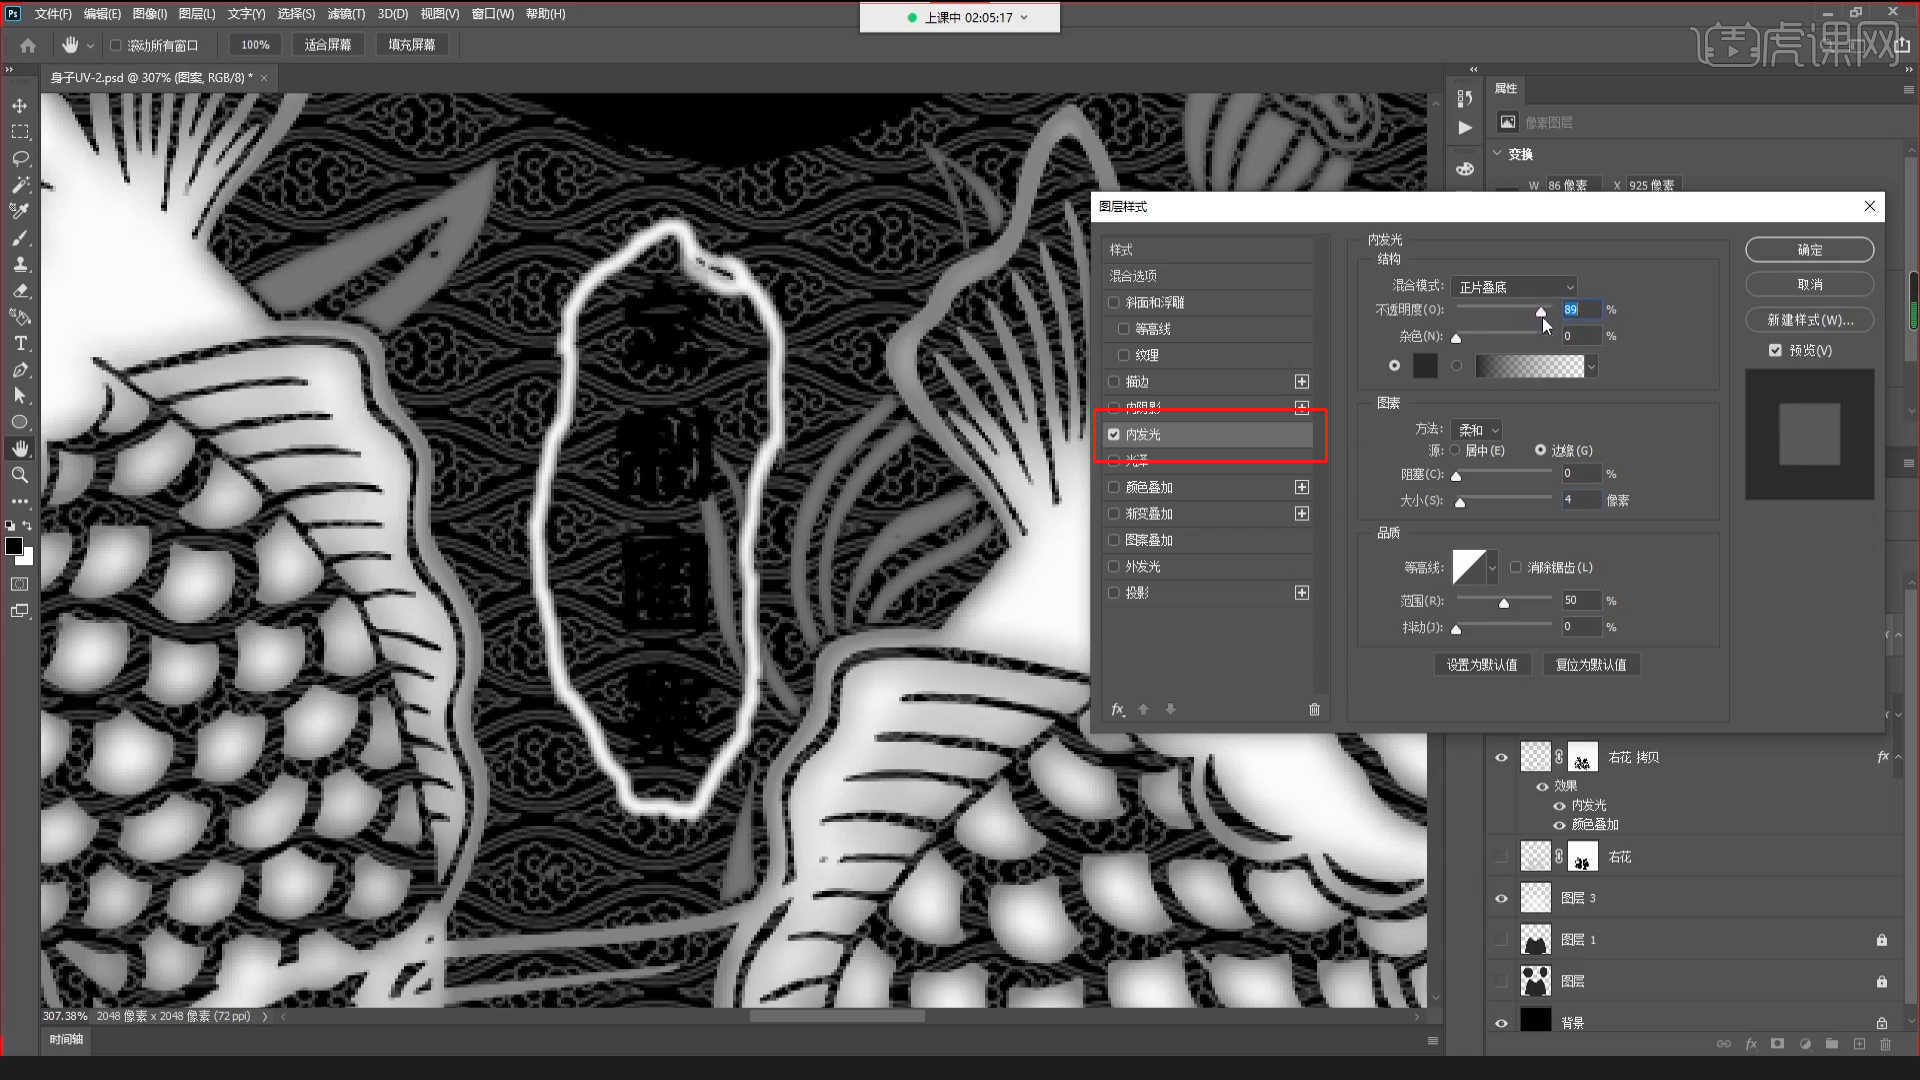Select the Zoom tool

click(x=20, y=475)
